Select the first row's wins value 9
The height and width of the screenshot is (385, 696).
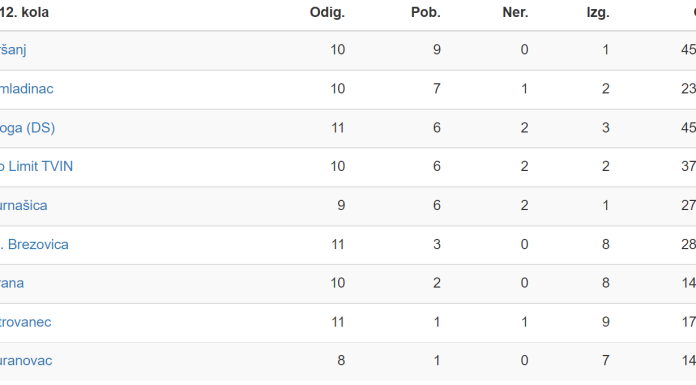click(437, 50)
